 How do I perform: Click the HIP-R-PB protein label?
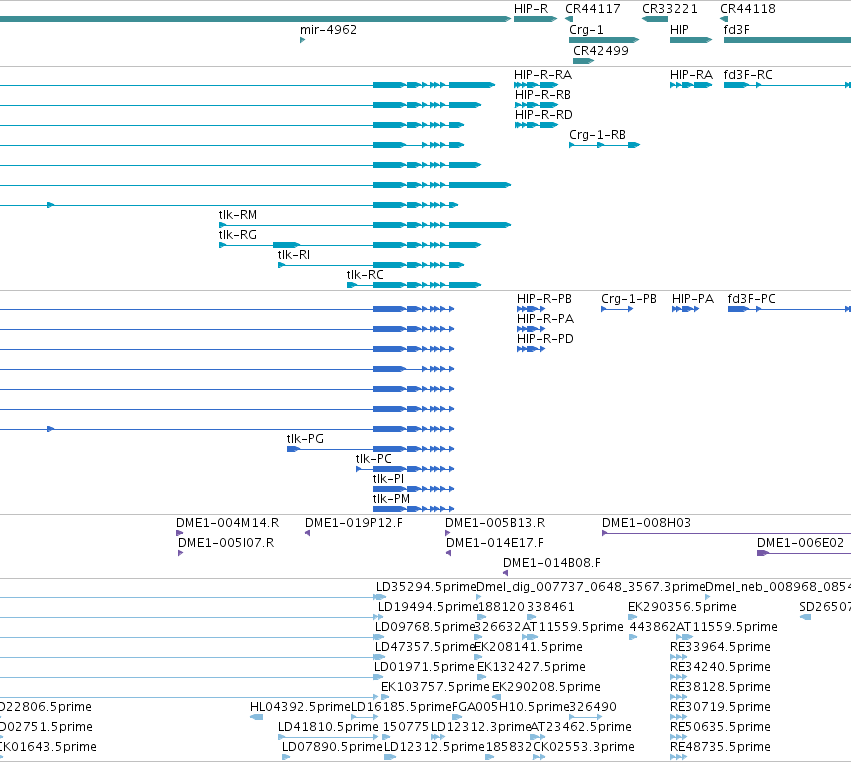tap(544, 299)
